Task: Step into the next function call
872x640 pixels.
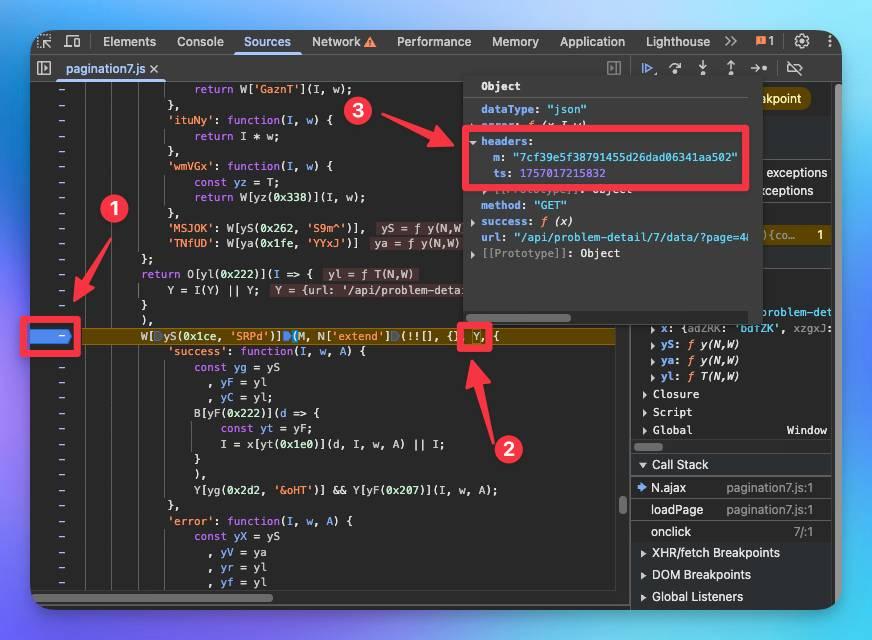Action: [x=703, y=68]
